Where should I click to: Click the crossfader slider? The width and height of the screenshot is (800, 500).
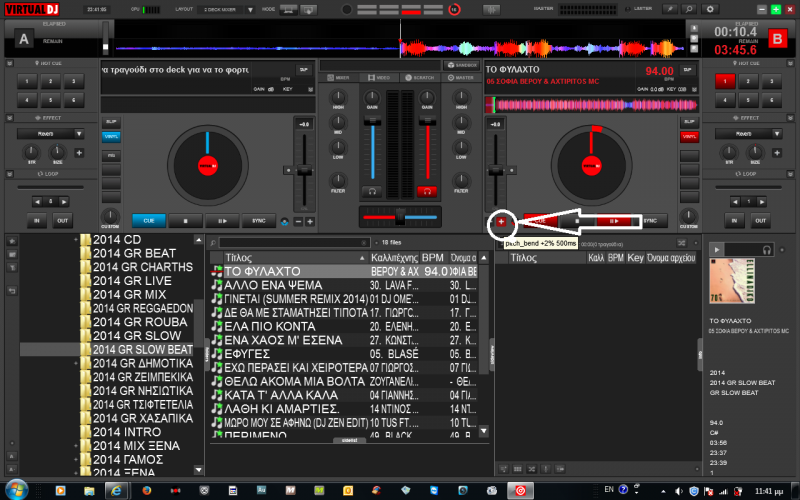click(400, 217)
